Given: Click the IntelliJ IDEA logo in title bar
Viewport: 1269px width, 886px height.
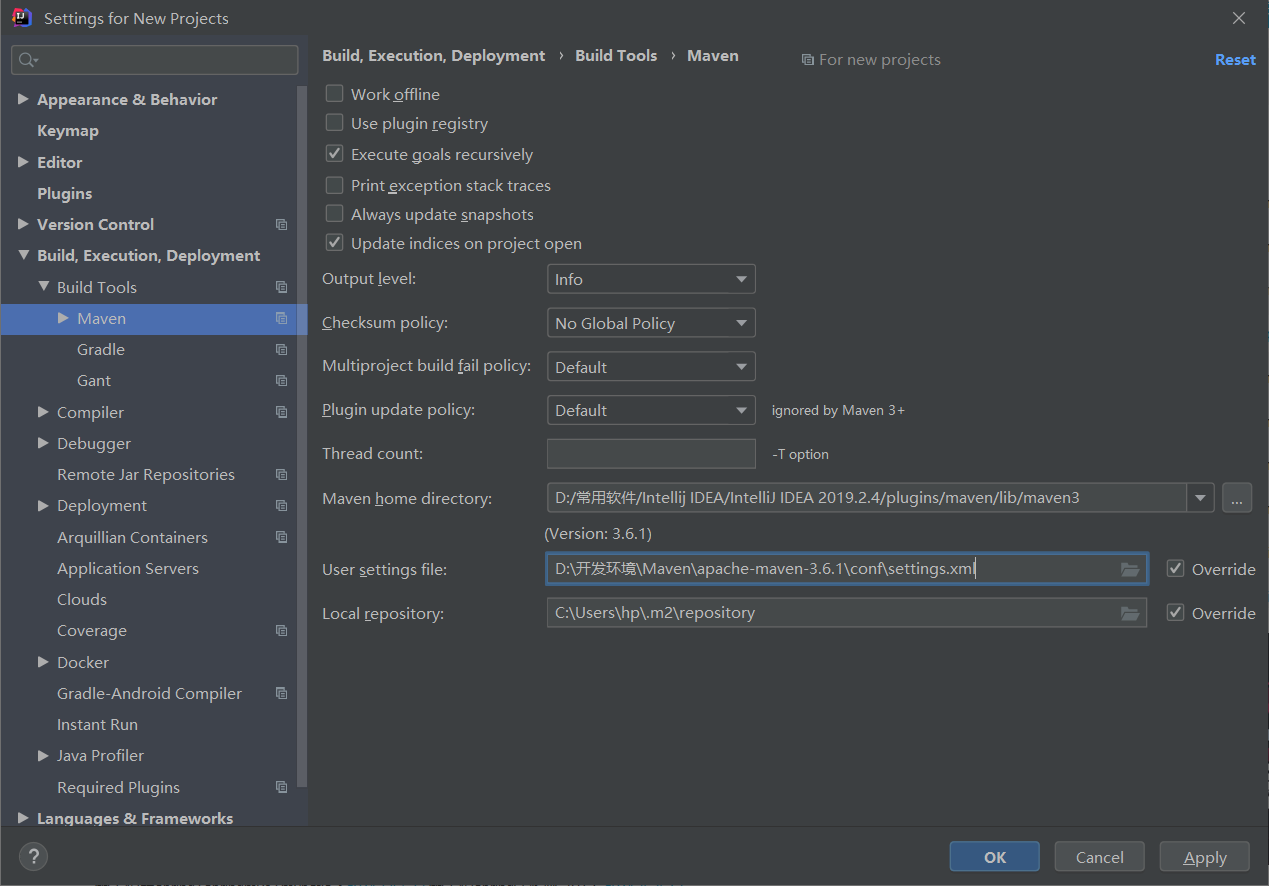Looking at the screenshot, I should click(x=21, y=17).
